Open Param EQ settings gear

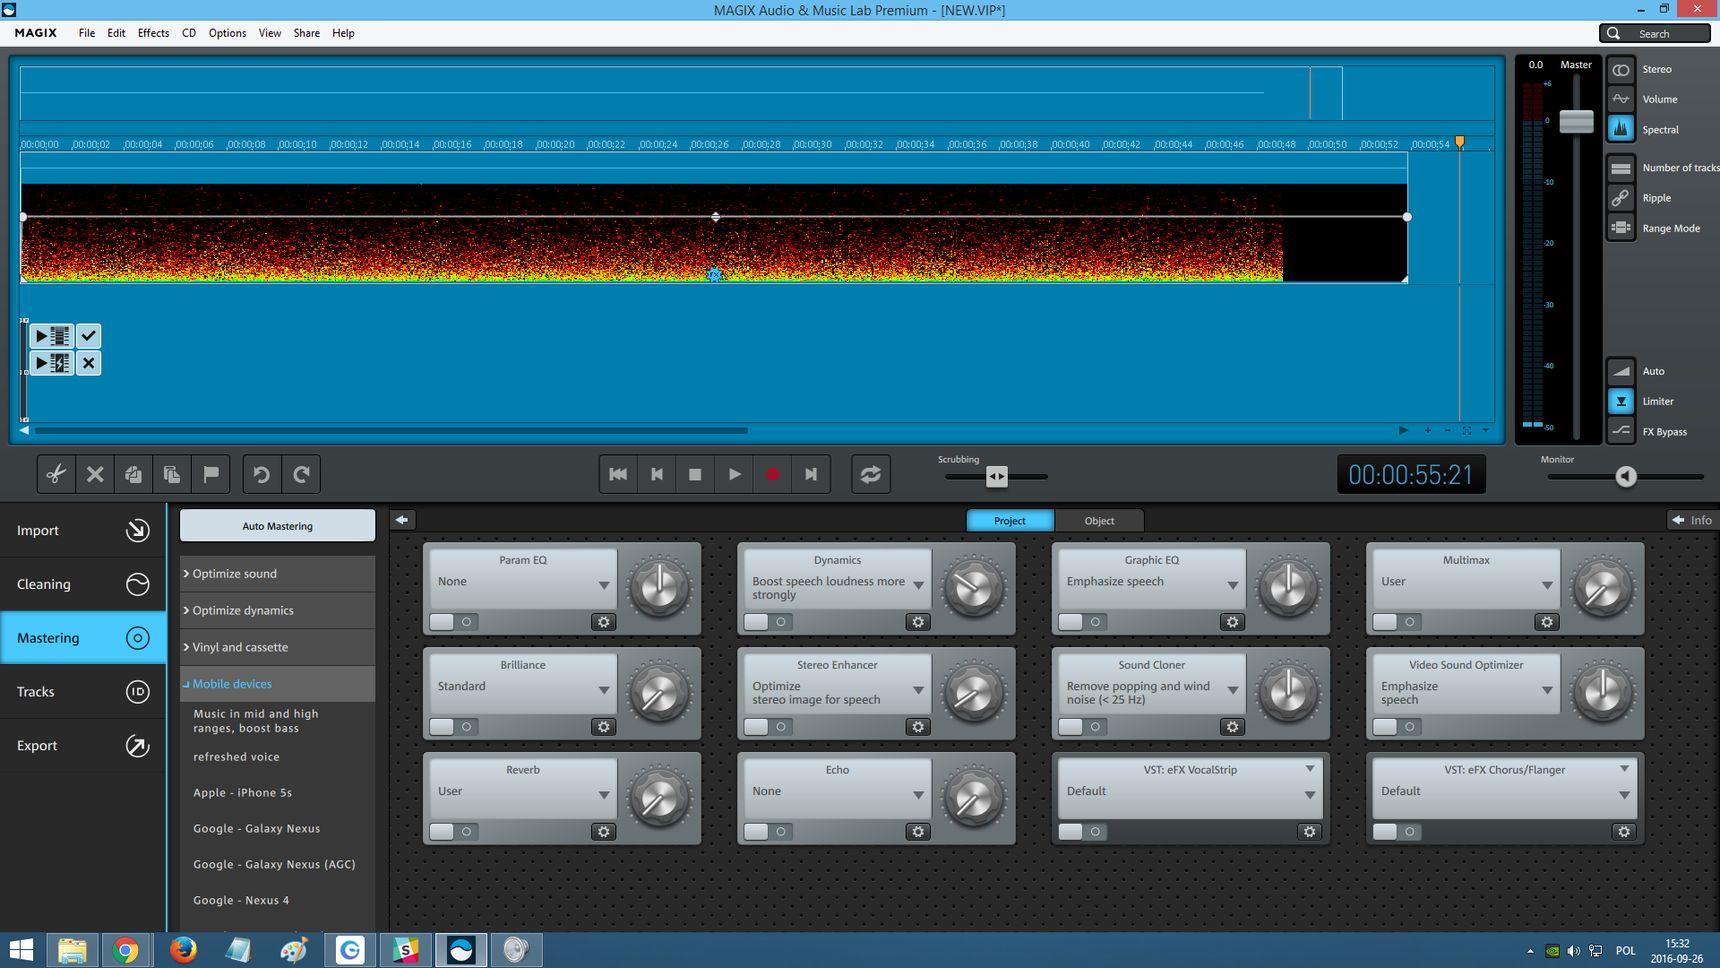pos(603,622)
